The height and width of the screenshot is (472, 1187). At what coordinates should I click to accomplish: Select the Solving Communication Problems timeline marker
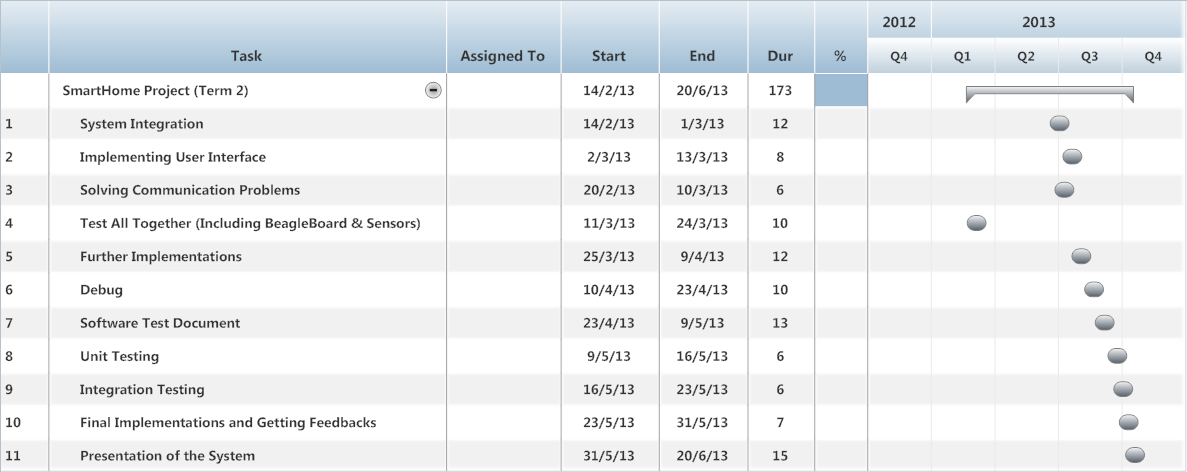[1064, 190]
